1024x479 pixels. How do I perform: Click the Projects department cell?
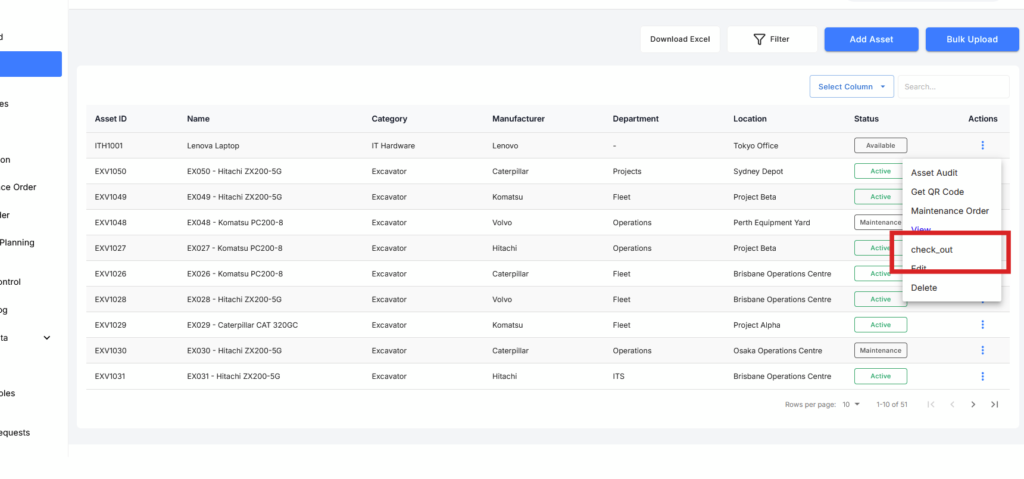point(627,171)
